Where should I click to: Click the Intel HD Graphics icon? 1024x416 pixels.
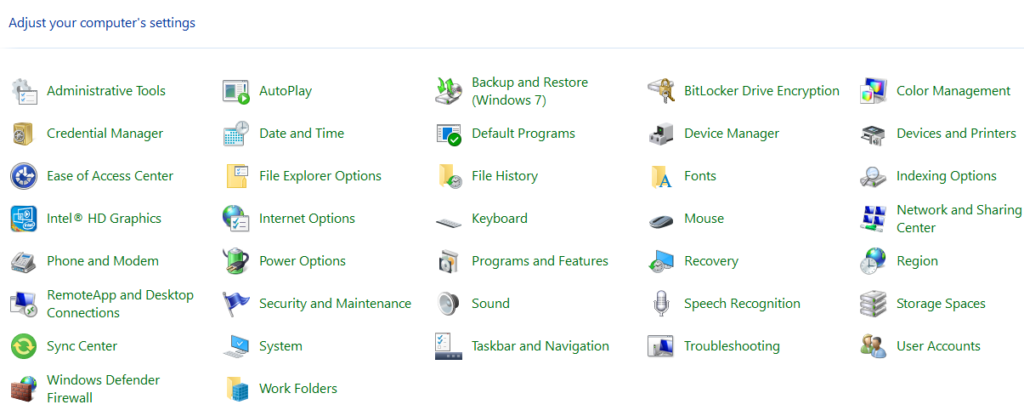24,219
